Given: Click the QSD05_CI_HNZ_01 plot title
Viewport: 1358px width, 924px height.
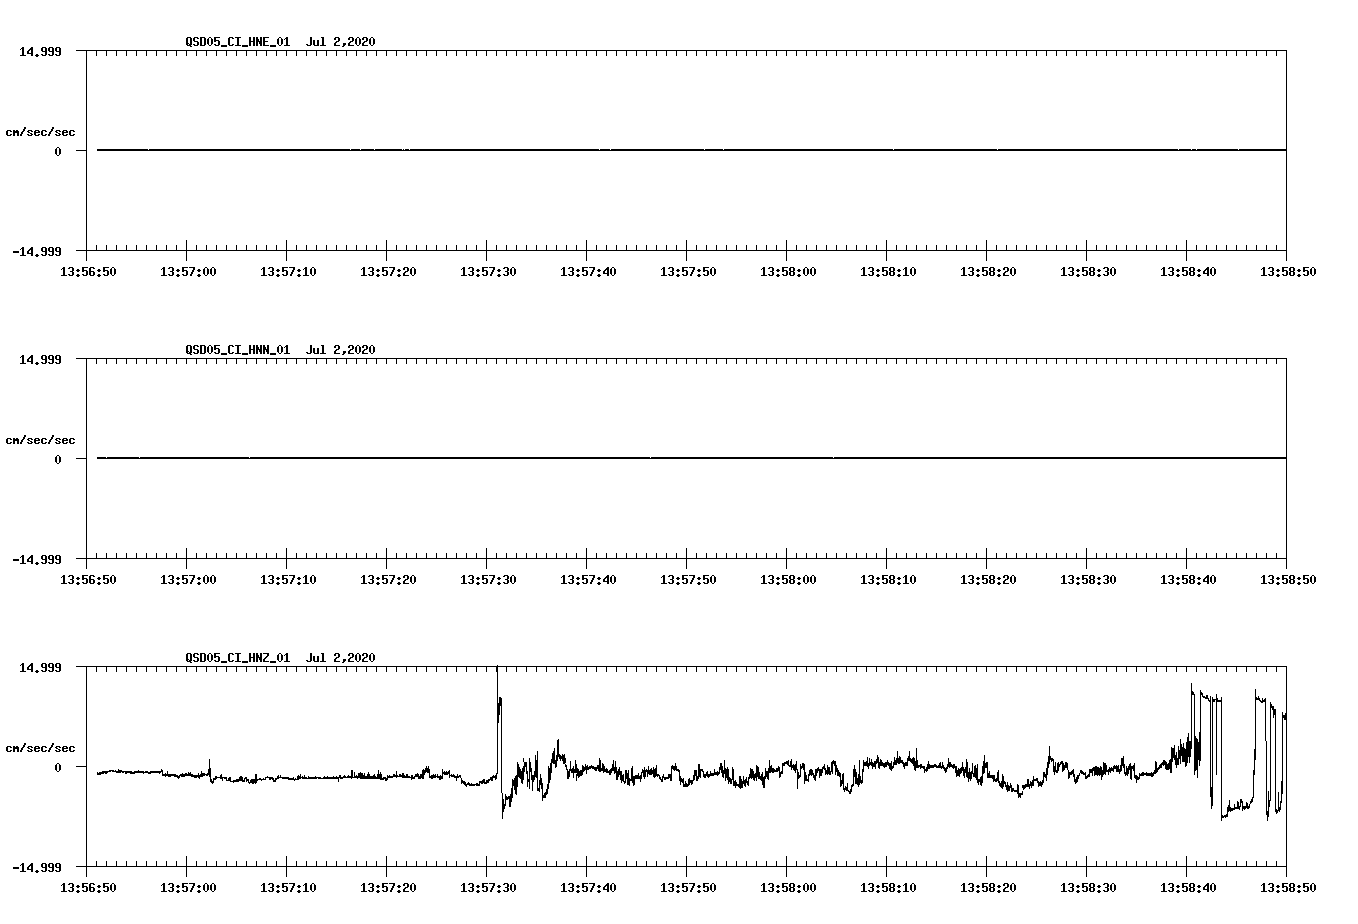Looking at the screenshot, I should click(280, 657).
